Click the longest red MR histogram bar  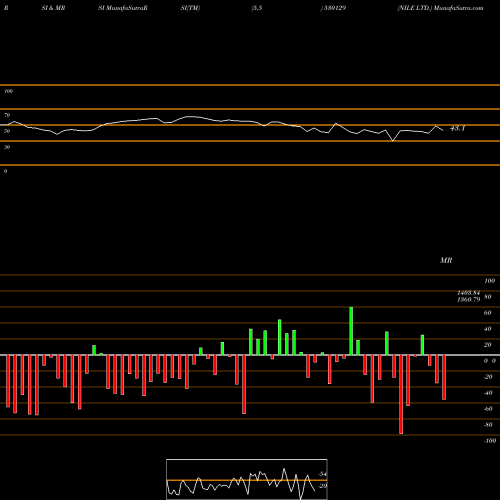(401, 394)
